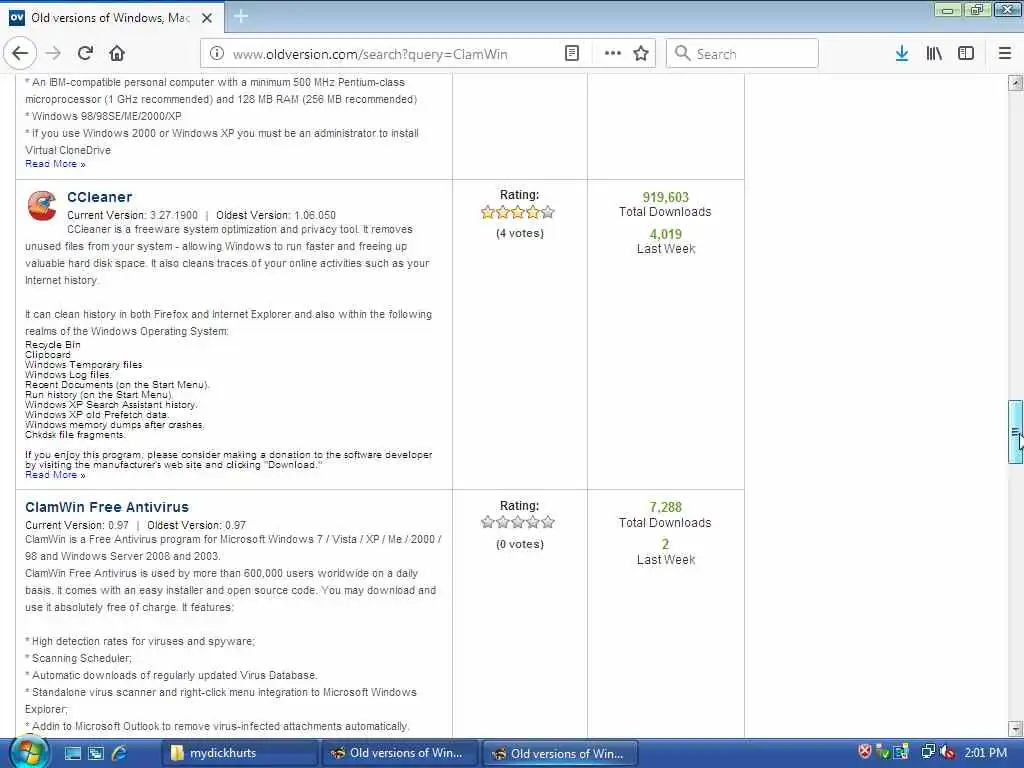The image size is (1024, 768).
Task: Click the CCleaner logo icon
Action: tap(42, 206)
